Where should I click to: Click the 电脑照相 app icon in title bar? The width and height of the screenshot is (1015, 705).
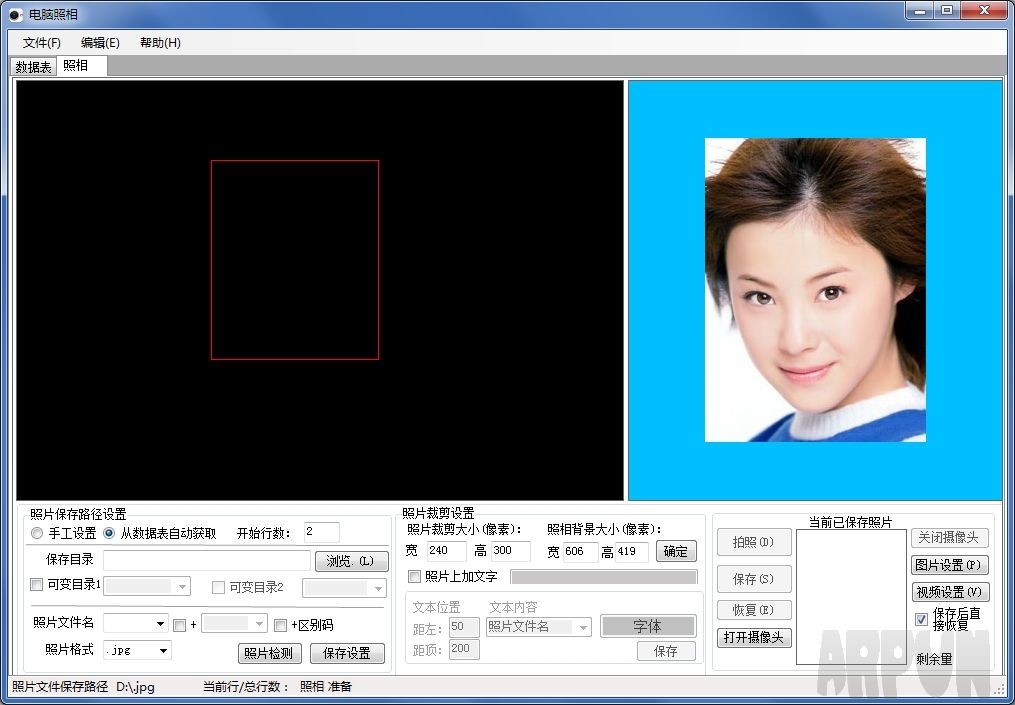pos(16,14)
